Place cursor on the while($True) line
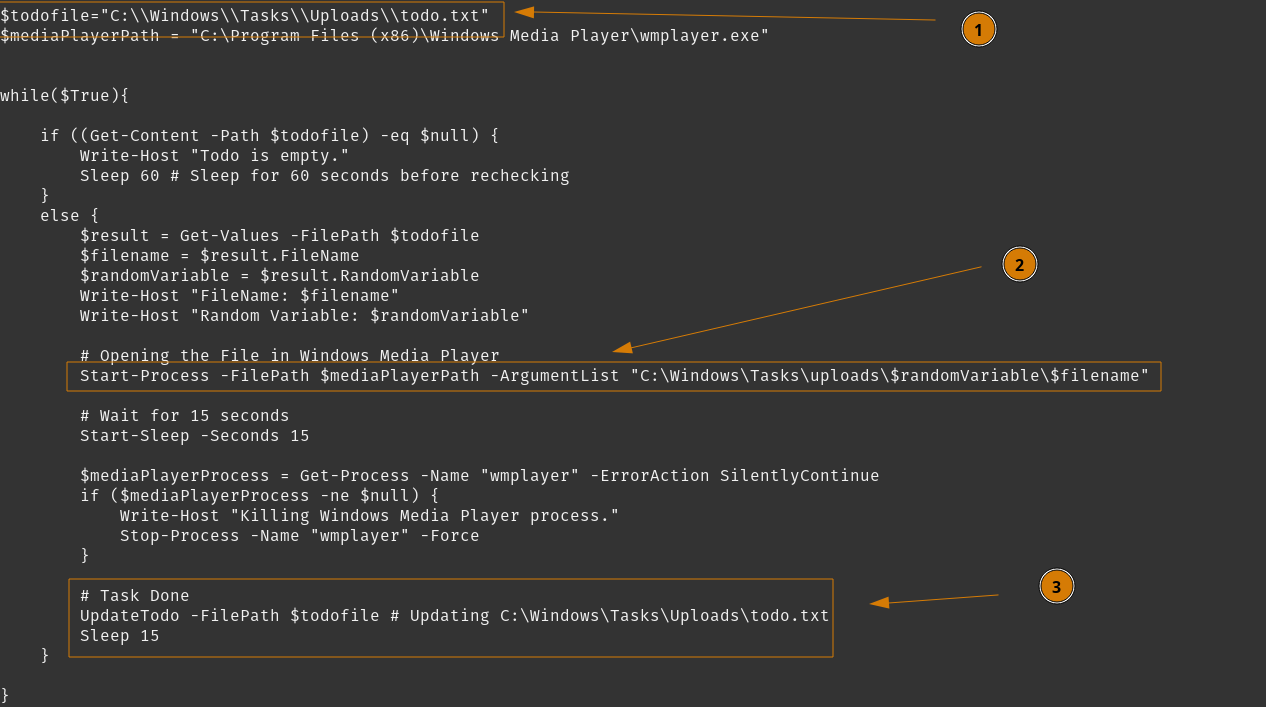Viewport: 1266px width, 707px height. 65,96
